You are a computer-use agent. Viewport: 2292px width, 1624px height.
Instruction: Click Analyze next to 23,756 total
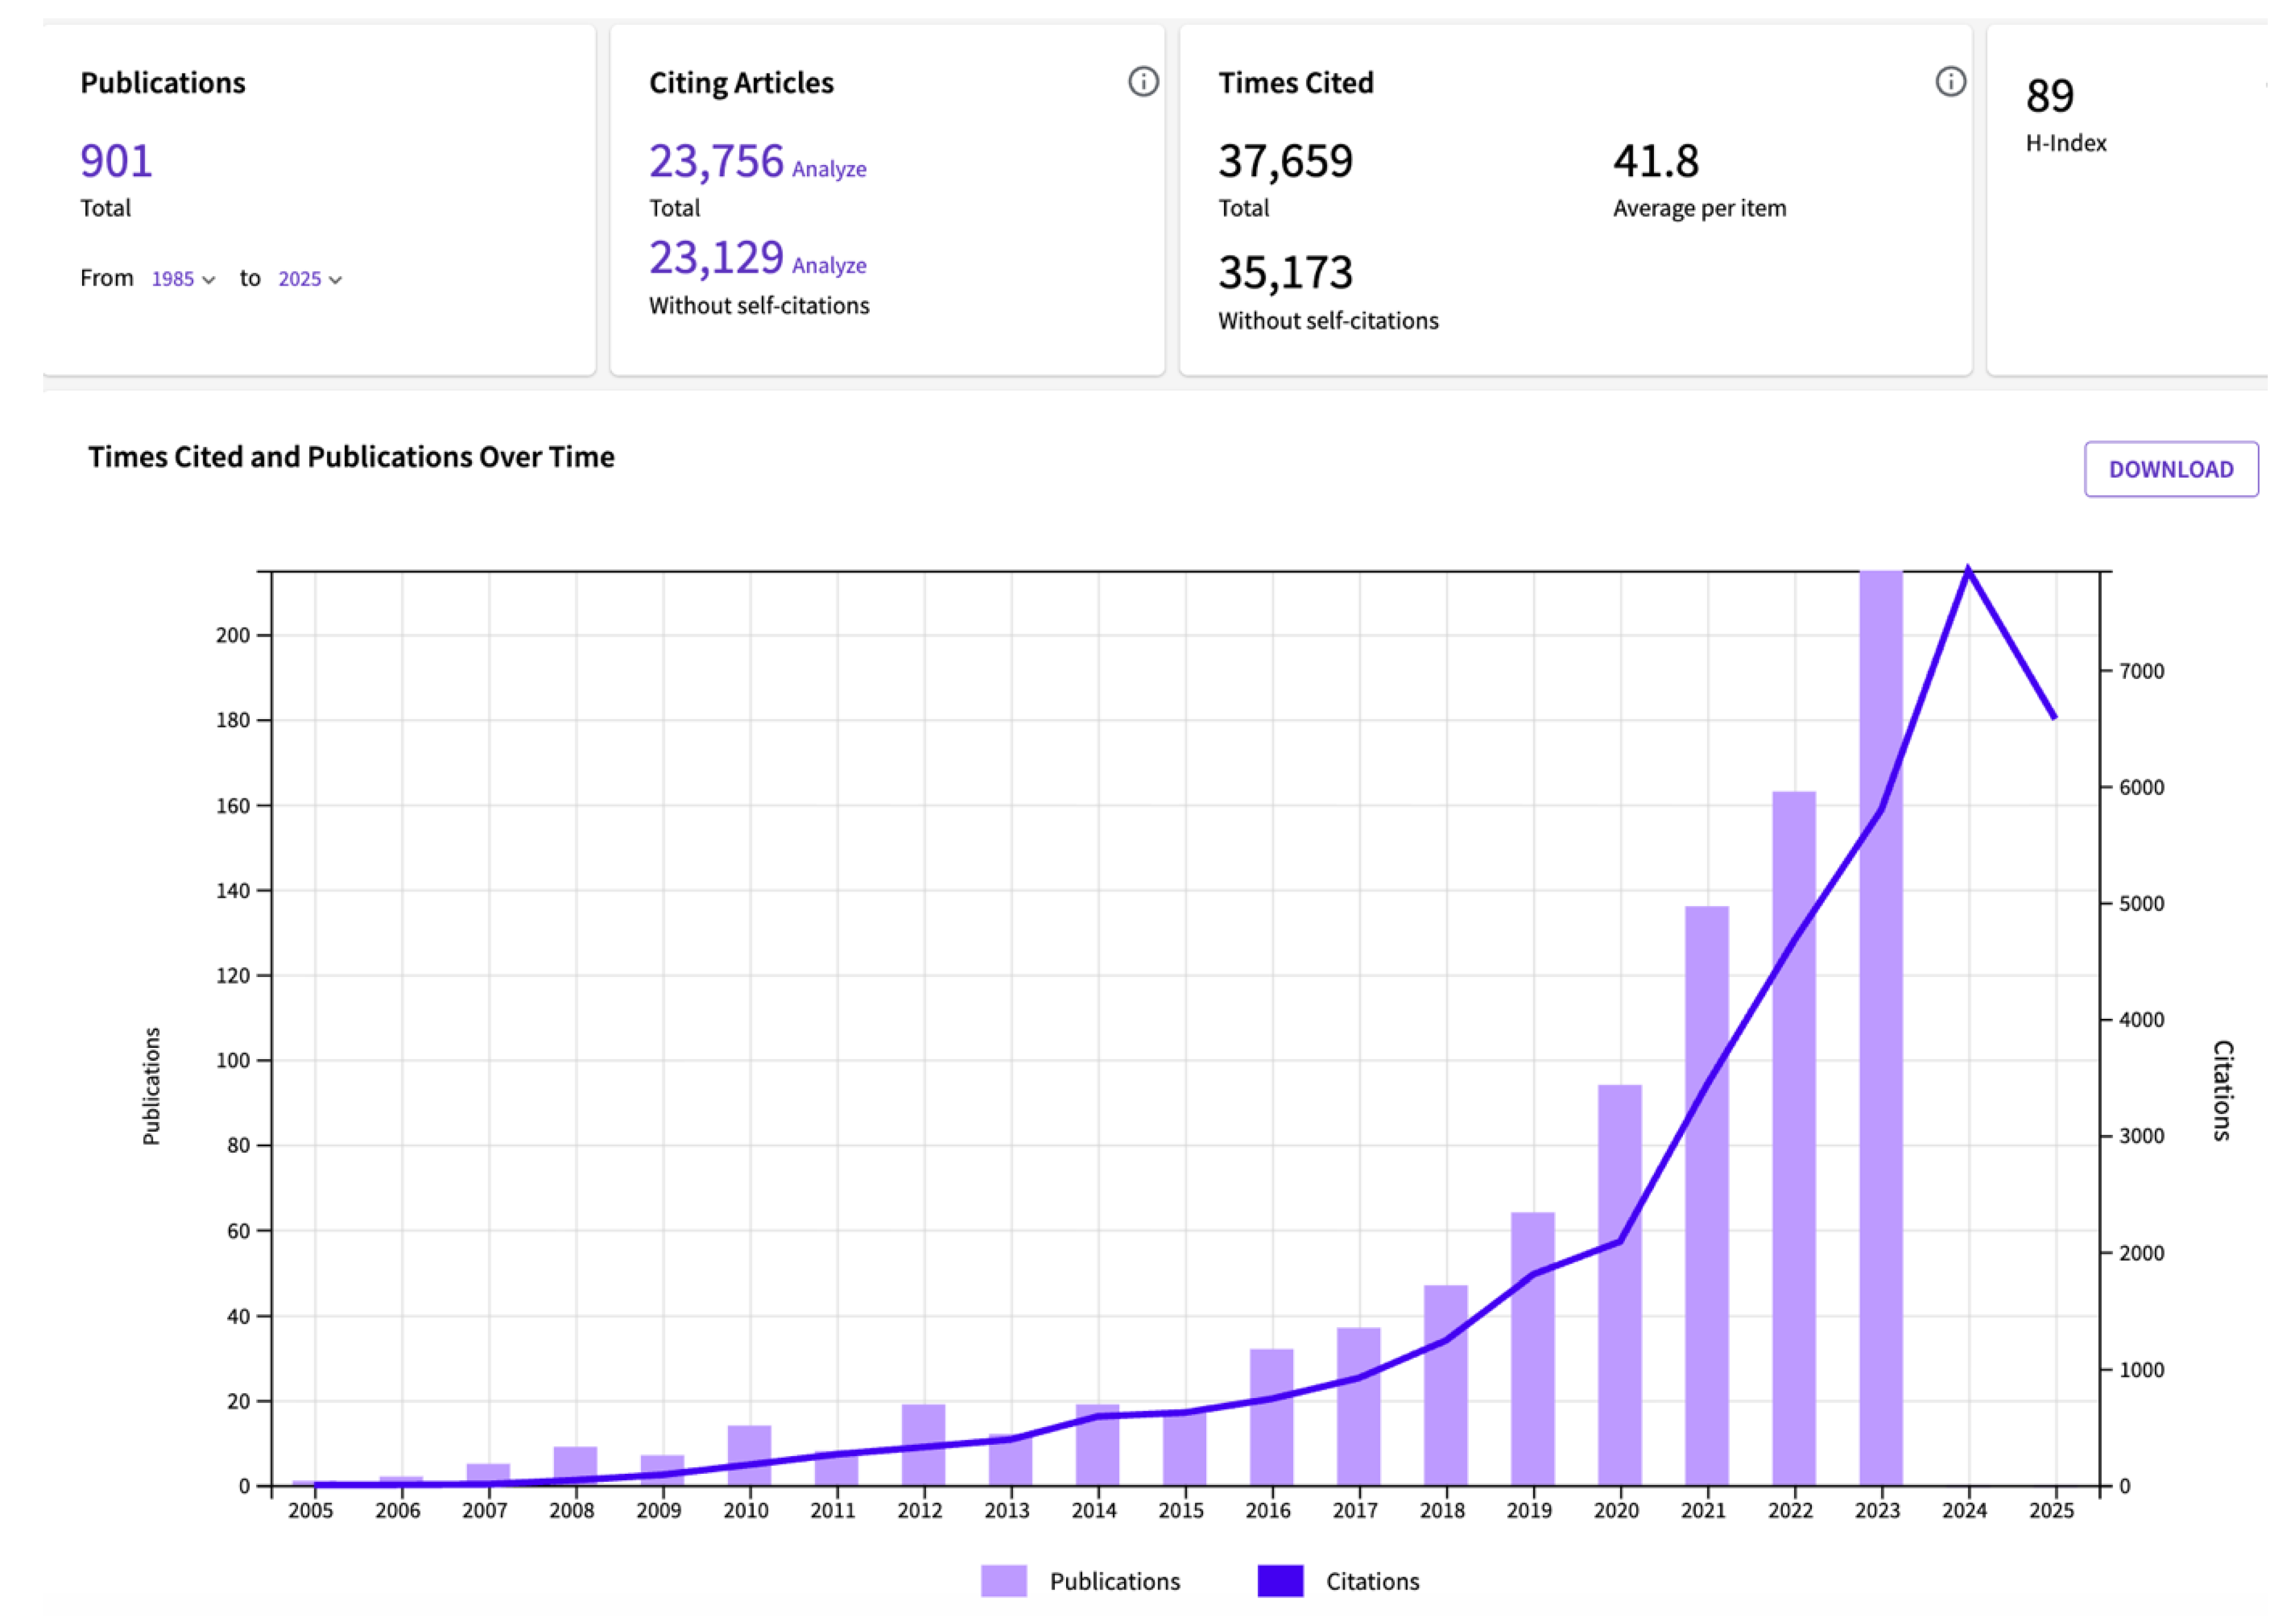(x=829, y=169)
